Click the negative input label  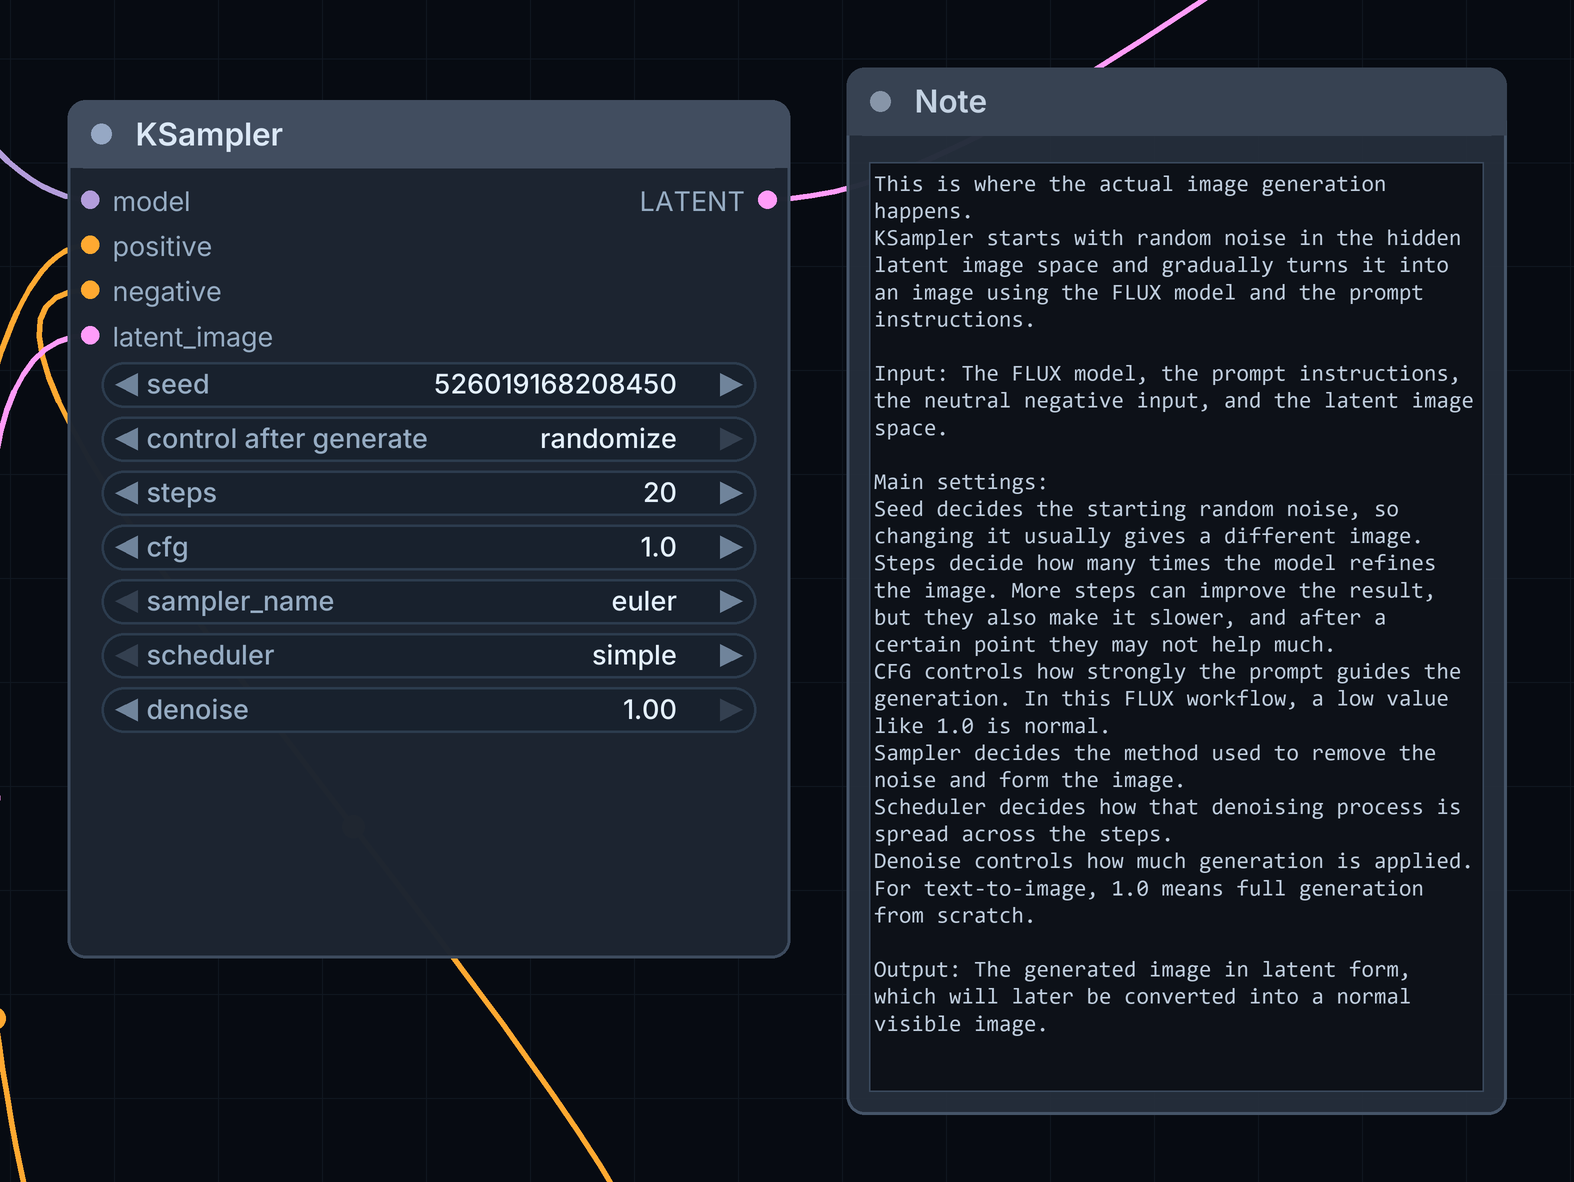pos(167,291)
